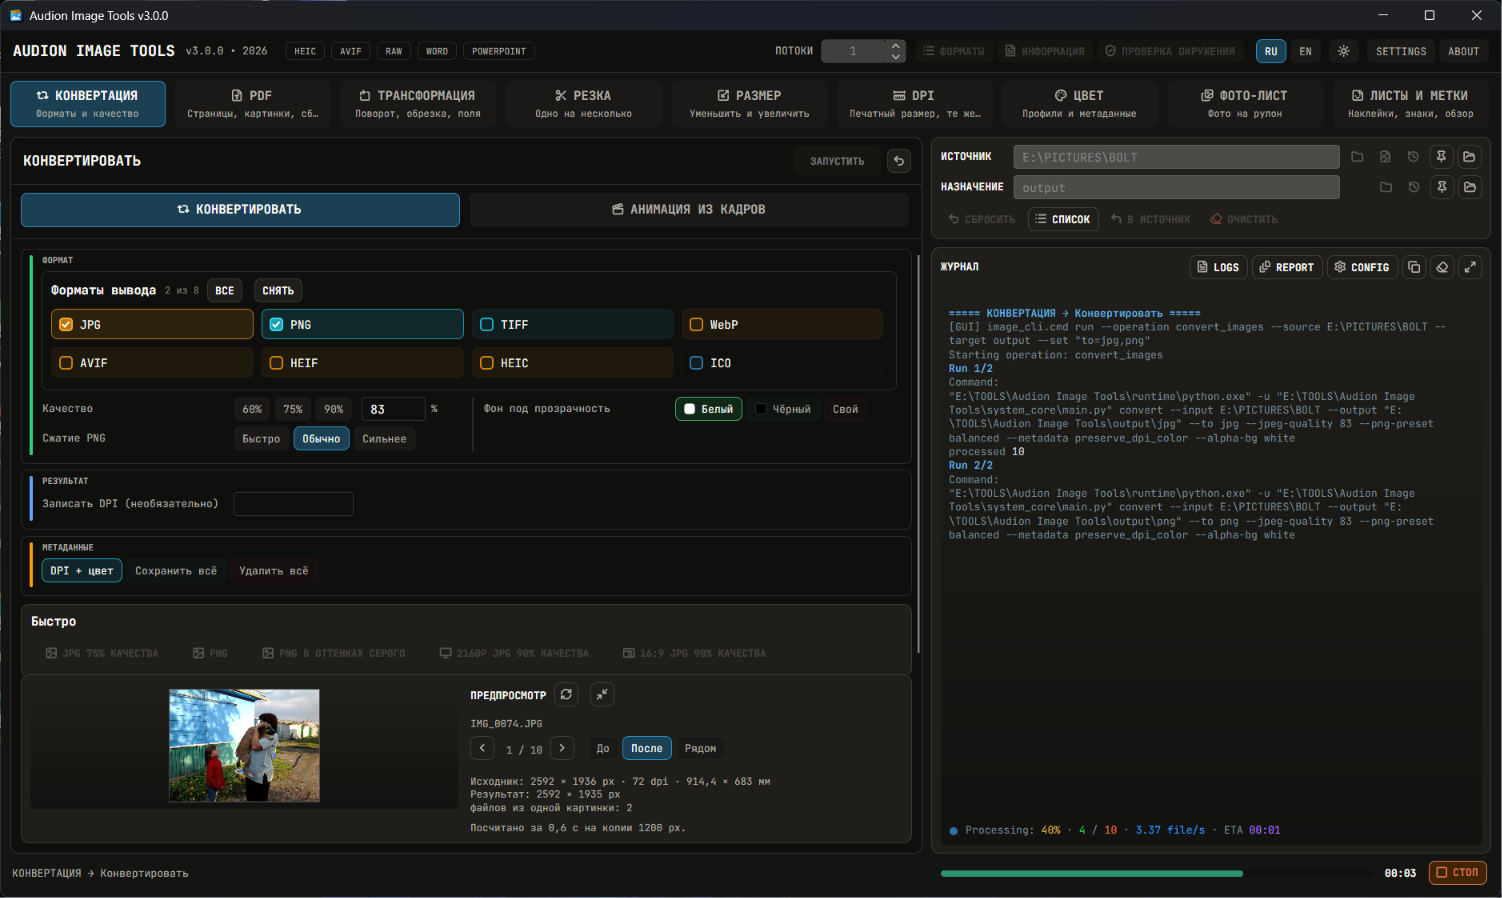Stop processing with СТОП button

[x=1458, y=872]
